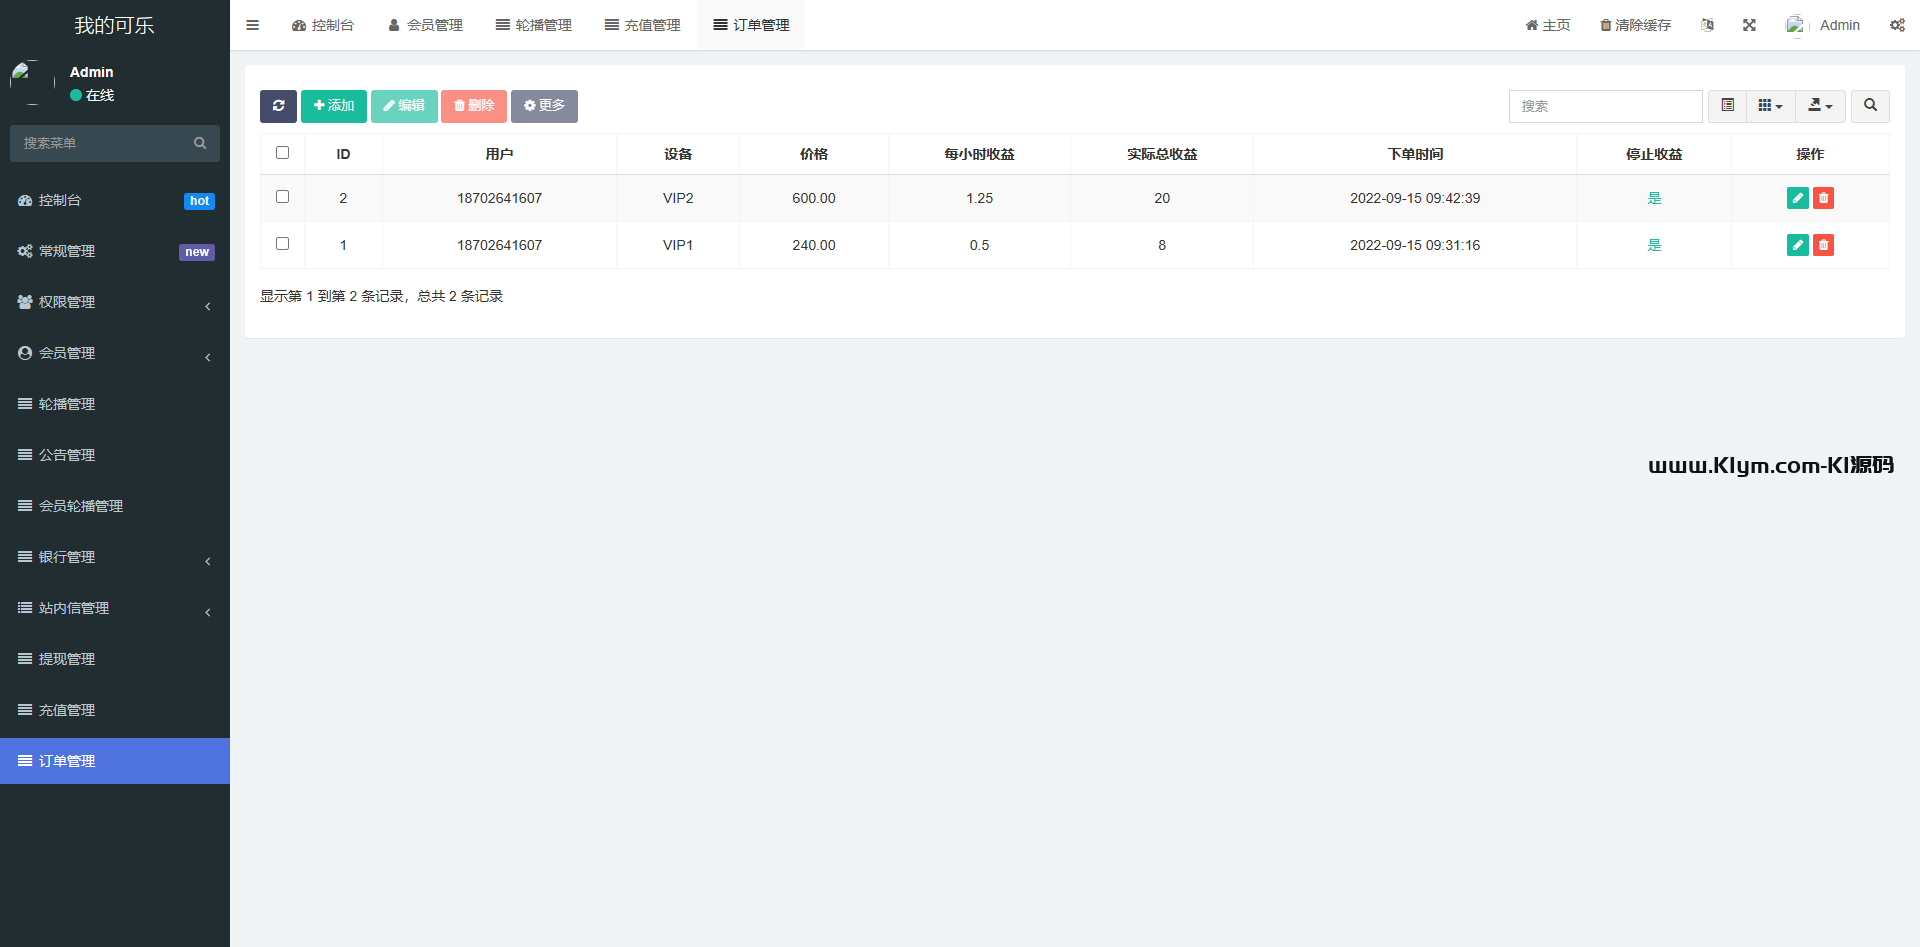
Task: Switch to the 轮播管理 tab
Action: click(534, 25)
